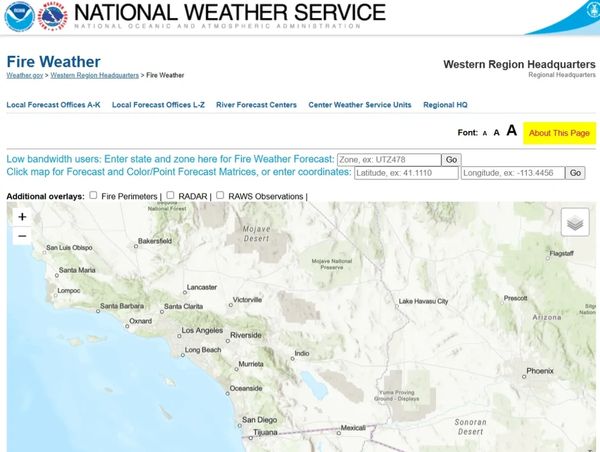
Task: Click San Luis Obispo on the map
Action: pyautogui.click(x=69, y=248)
